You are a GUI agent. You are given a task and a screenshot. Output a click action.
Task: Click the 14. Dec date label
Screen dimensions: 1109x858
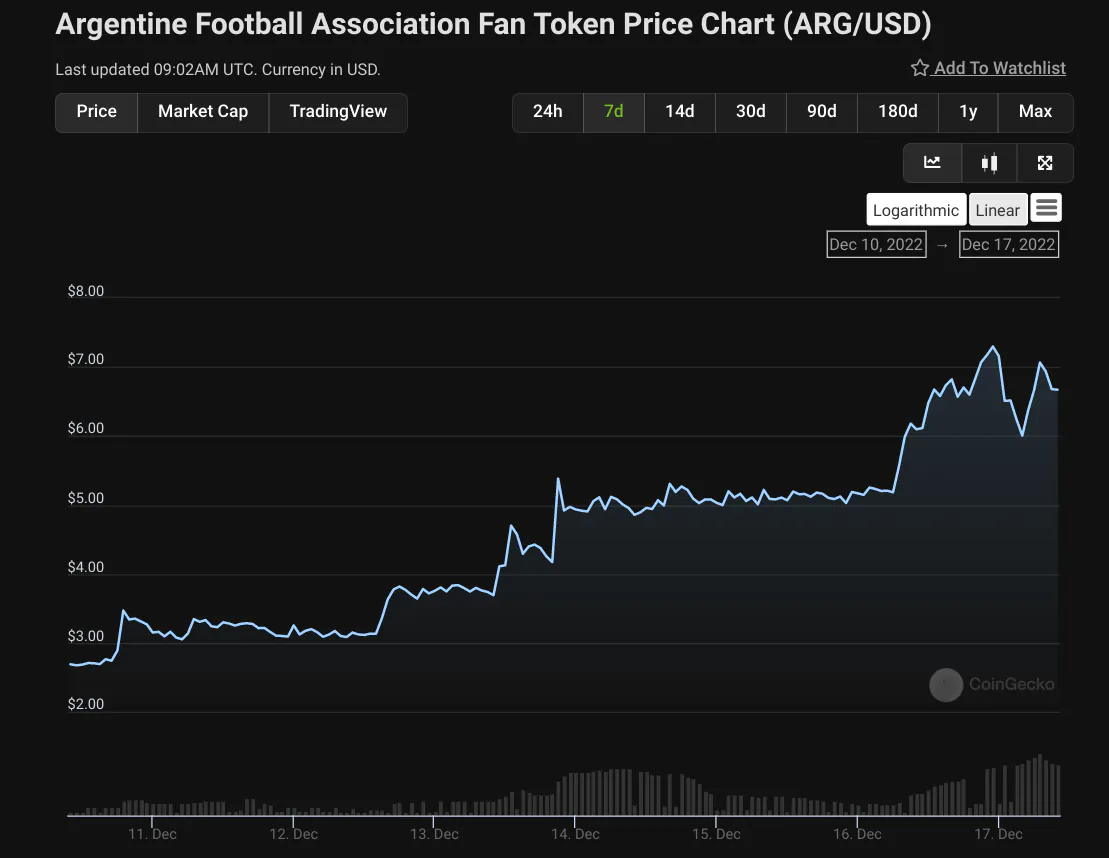tap(575, 834)
